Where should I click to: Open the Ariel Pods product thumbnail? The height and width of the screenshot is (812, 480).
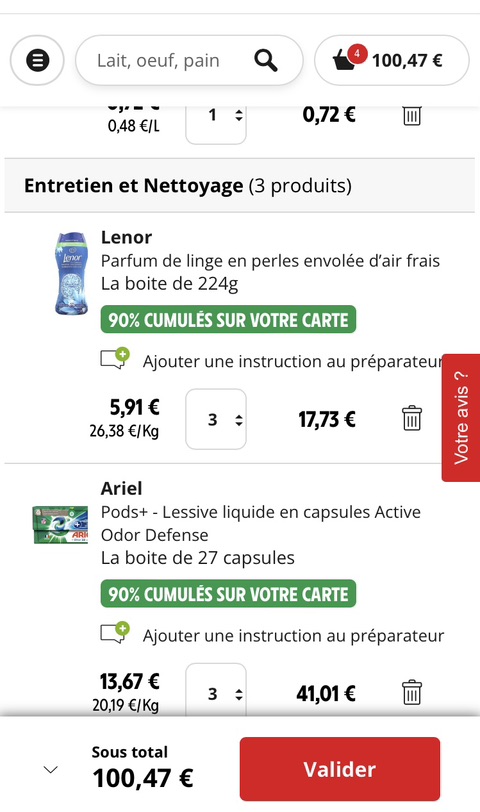coord(60,525)
